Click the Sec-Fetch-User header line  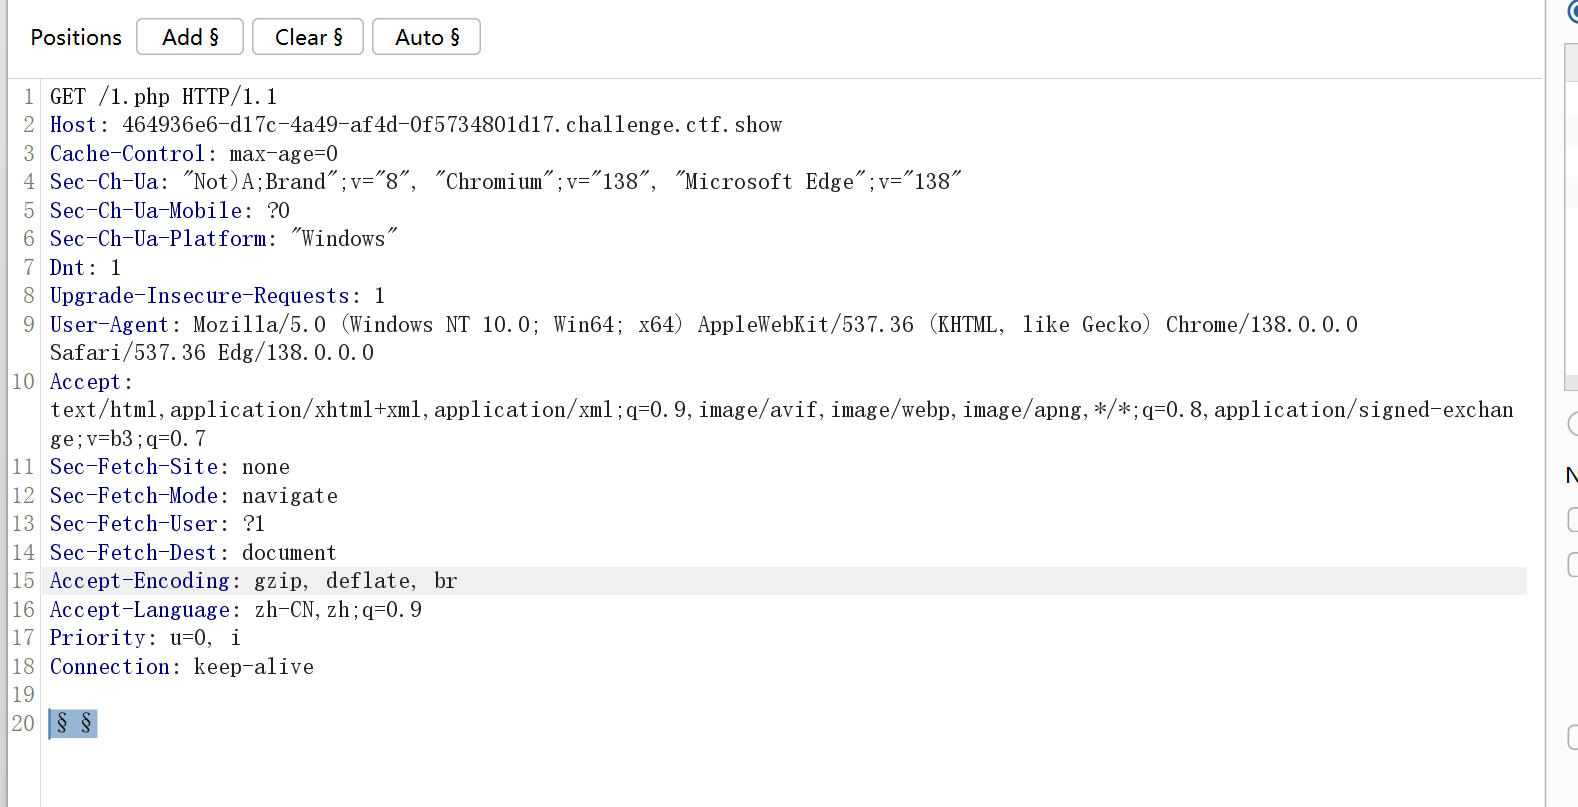pyautogui.click(x=157, y=524)
